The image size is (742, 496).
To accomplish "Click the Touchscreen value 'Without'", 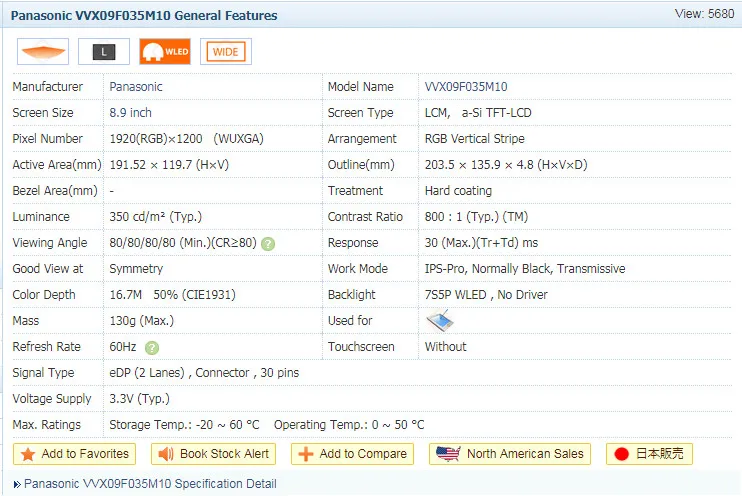I will pyautogui.click(x=445, y=347).
